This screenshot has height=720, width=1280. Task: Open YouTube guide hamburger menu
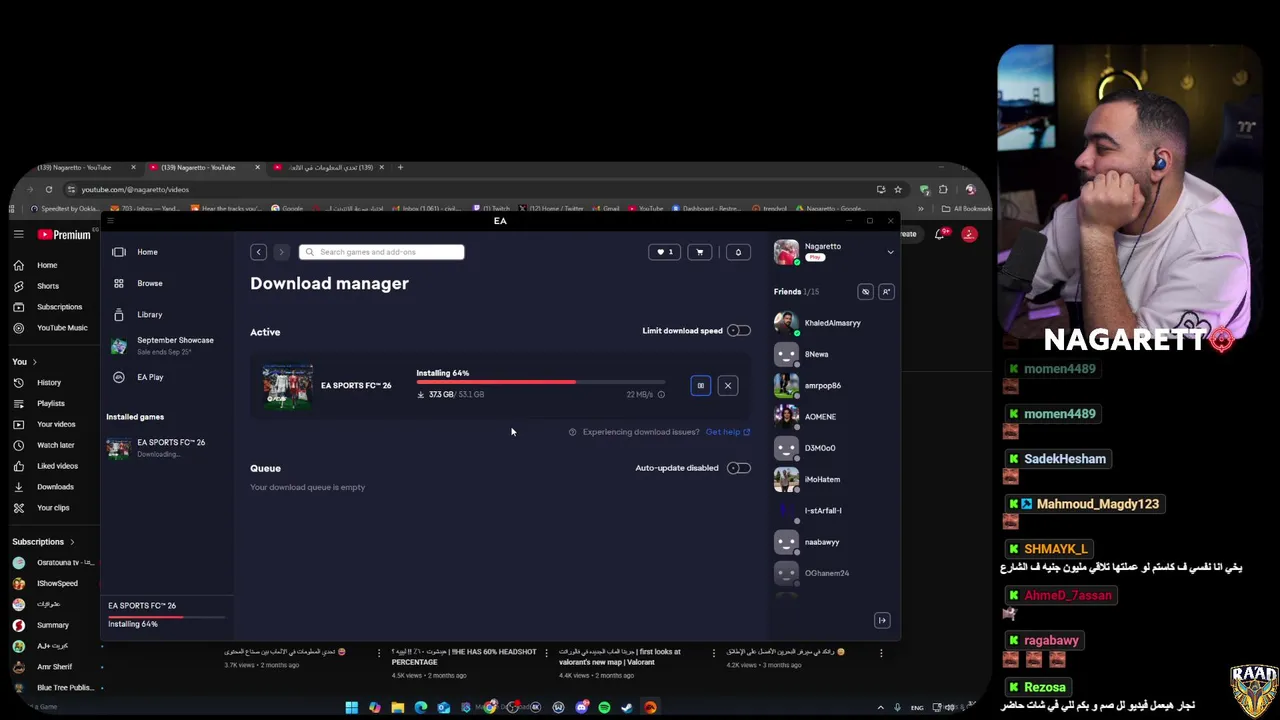(18, 234)
